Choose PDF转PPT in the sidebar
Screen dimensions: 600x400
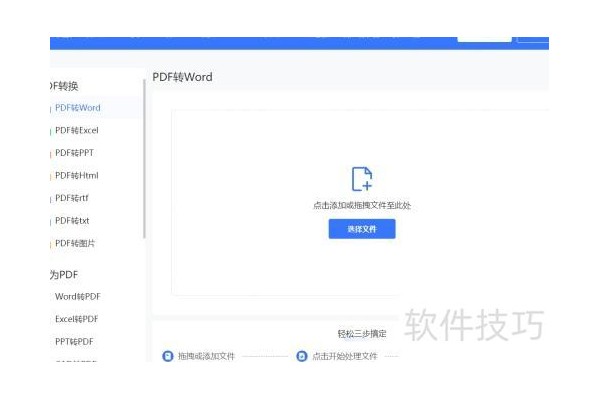tap(74, 153)
